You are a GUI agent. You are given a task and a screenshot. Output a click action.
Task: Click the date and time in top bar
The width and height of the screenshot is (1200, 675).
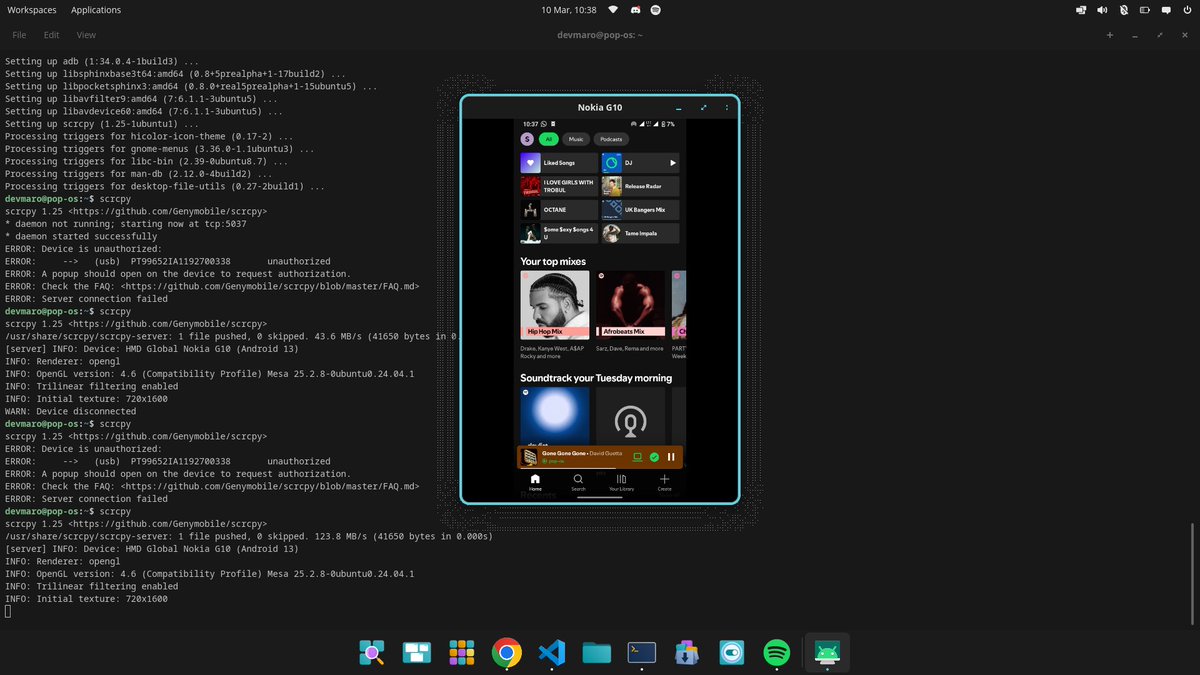(568, 10)
